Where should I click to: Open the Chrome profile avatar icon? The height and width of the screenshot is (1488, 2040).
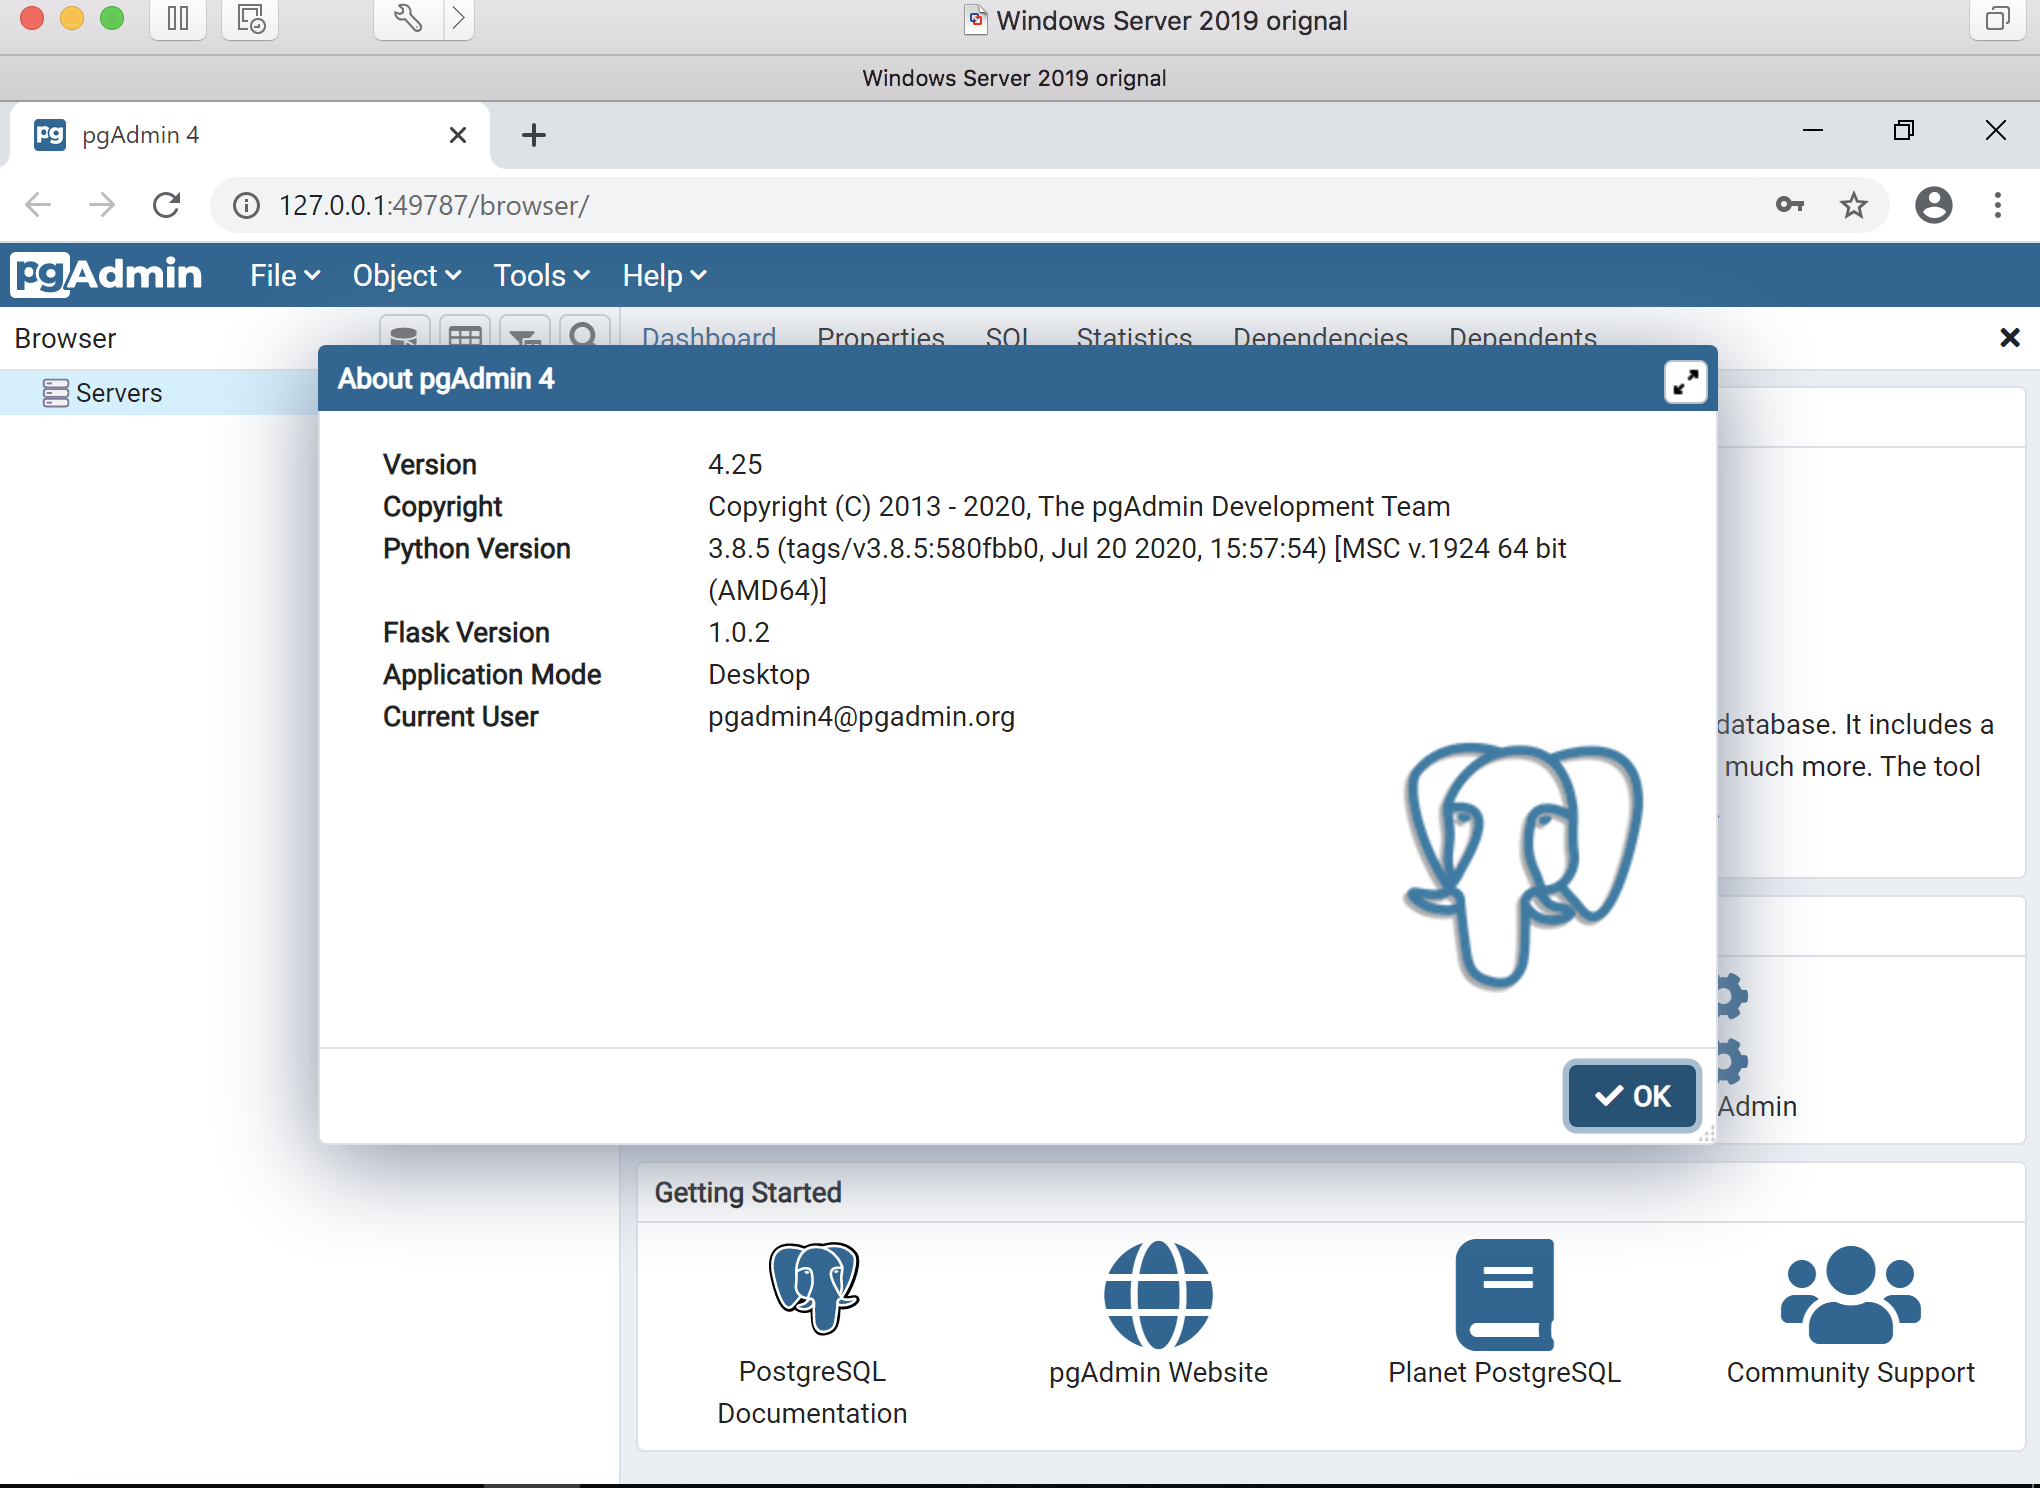pos(1933,205)
